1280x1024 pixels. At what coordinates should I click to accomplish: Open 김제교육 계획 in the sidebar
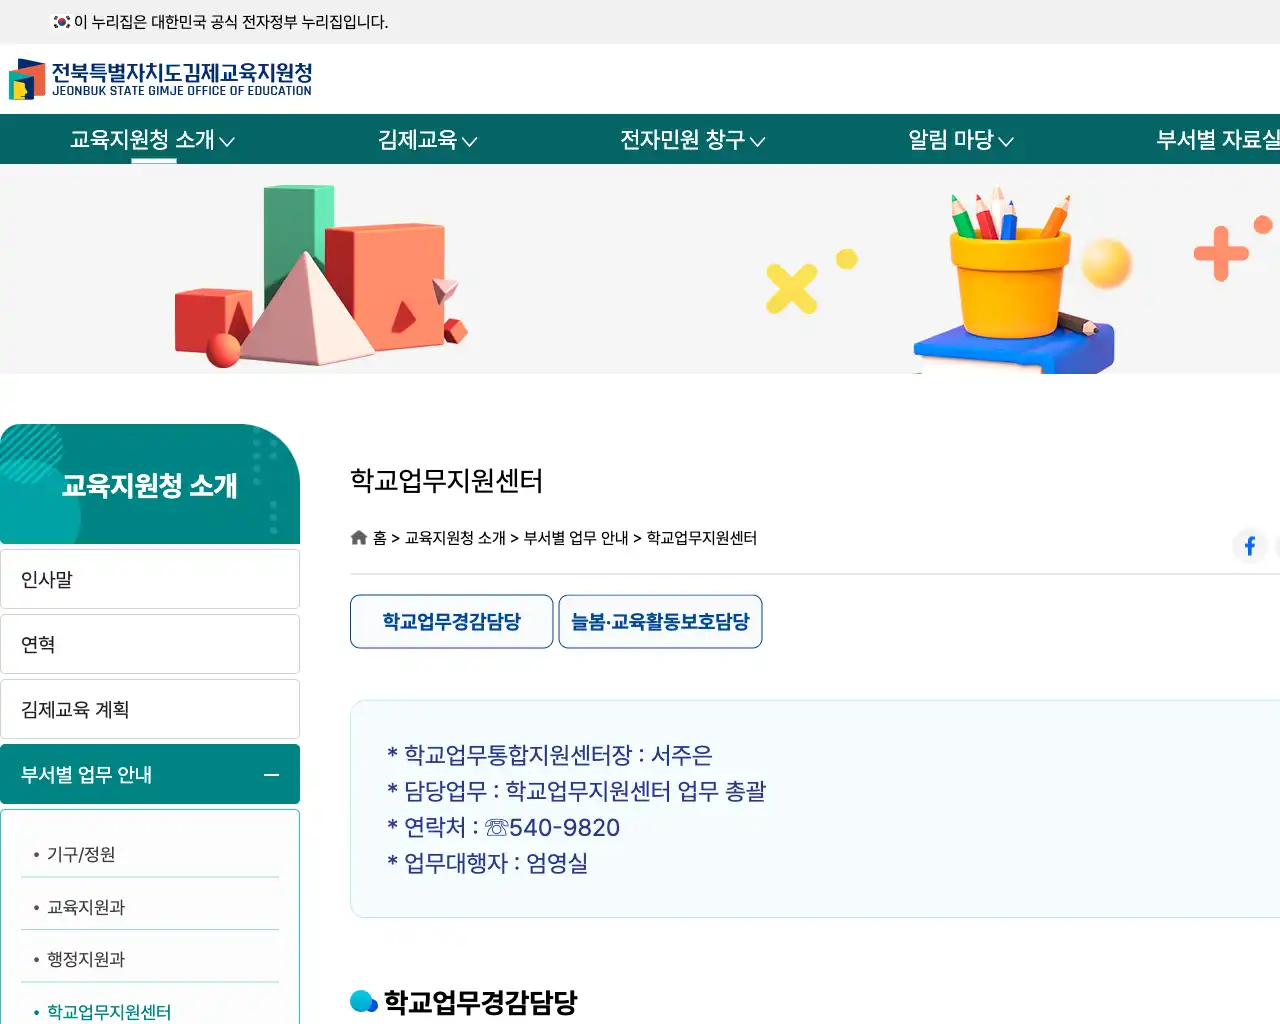click(150, 709)
